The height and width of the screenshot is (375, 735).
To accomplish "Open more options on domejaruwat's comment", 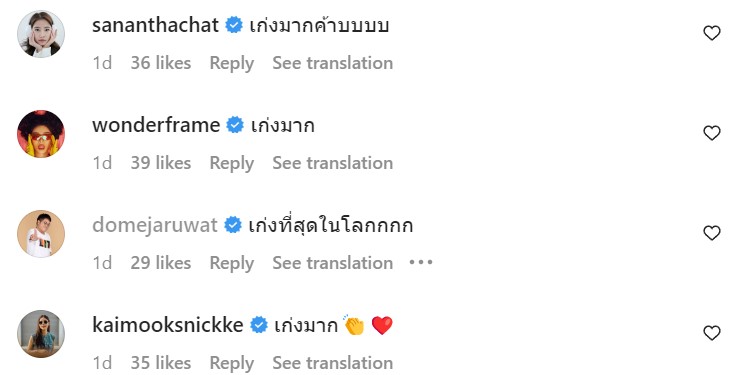I will (420, 262).
